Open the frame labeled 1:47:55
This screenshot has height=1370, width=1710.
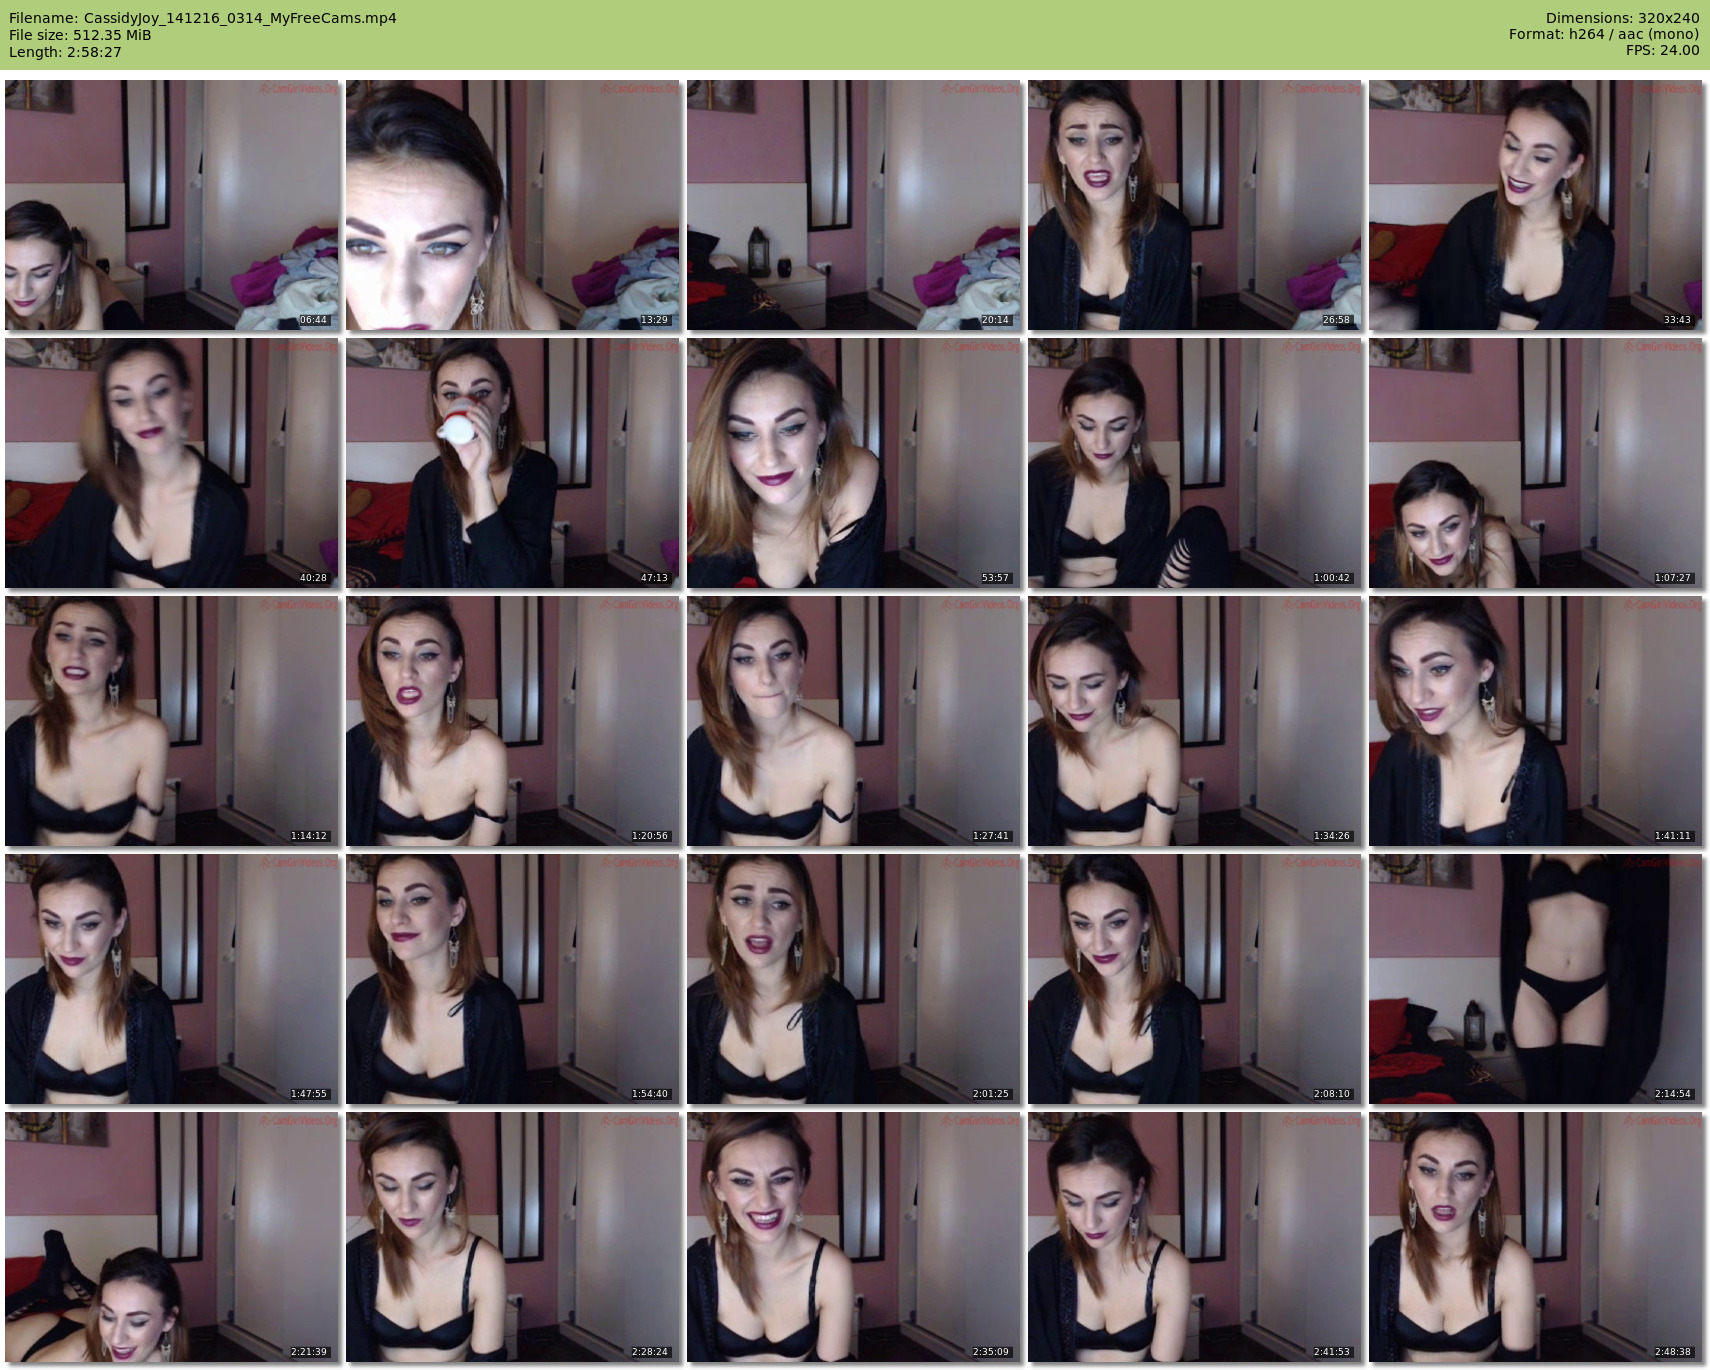[172, 979]
